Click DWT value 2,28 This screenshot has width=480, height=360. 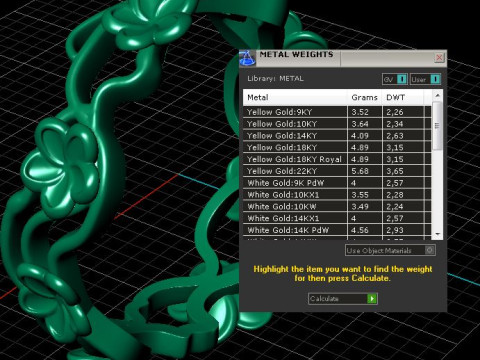click(x=395, y=195)
